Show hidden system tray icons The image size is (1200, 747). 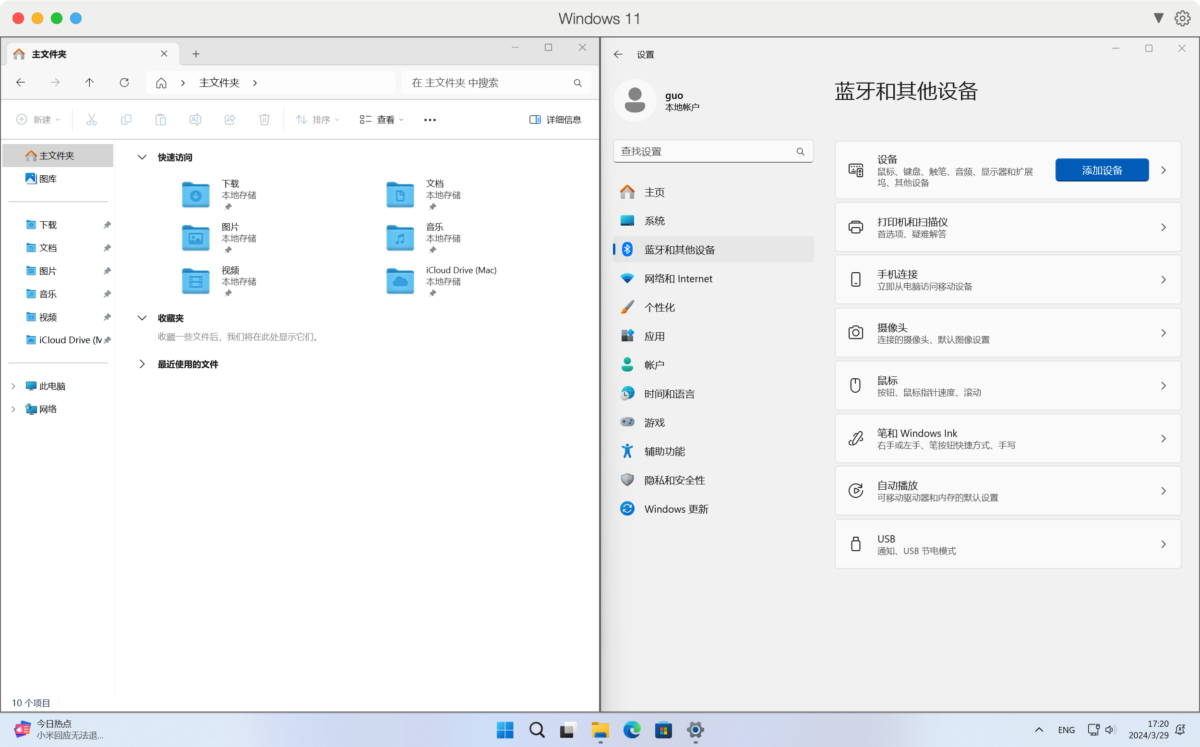pyautogui.click(x=1039, y=730)
